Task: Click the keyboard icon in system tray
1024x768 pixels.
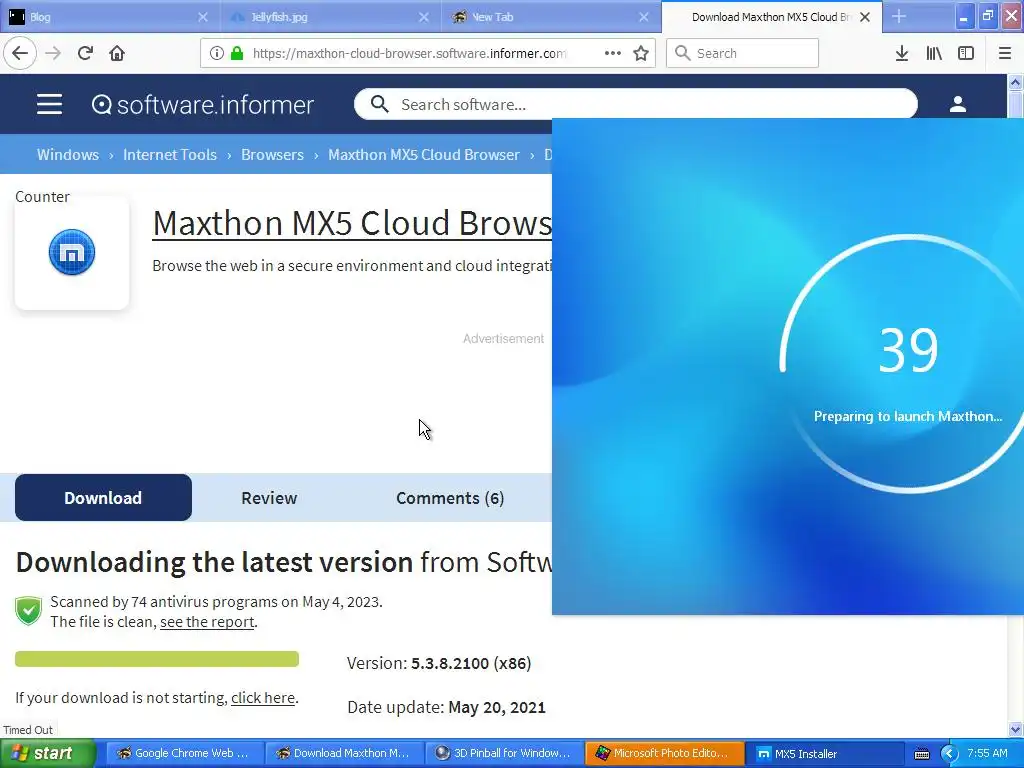Action: [921, 754]
